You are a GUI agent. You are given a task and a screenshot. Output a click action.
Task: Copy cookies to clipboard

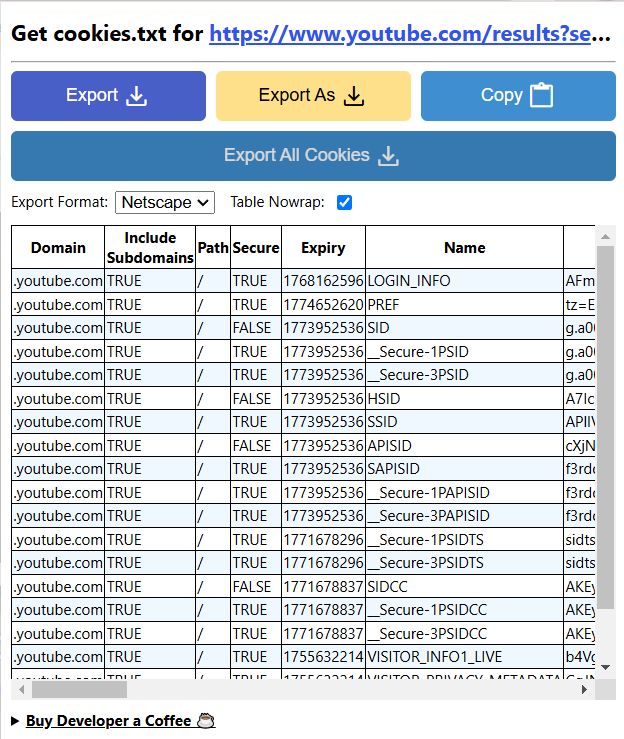tap(518, 96)
